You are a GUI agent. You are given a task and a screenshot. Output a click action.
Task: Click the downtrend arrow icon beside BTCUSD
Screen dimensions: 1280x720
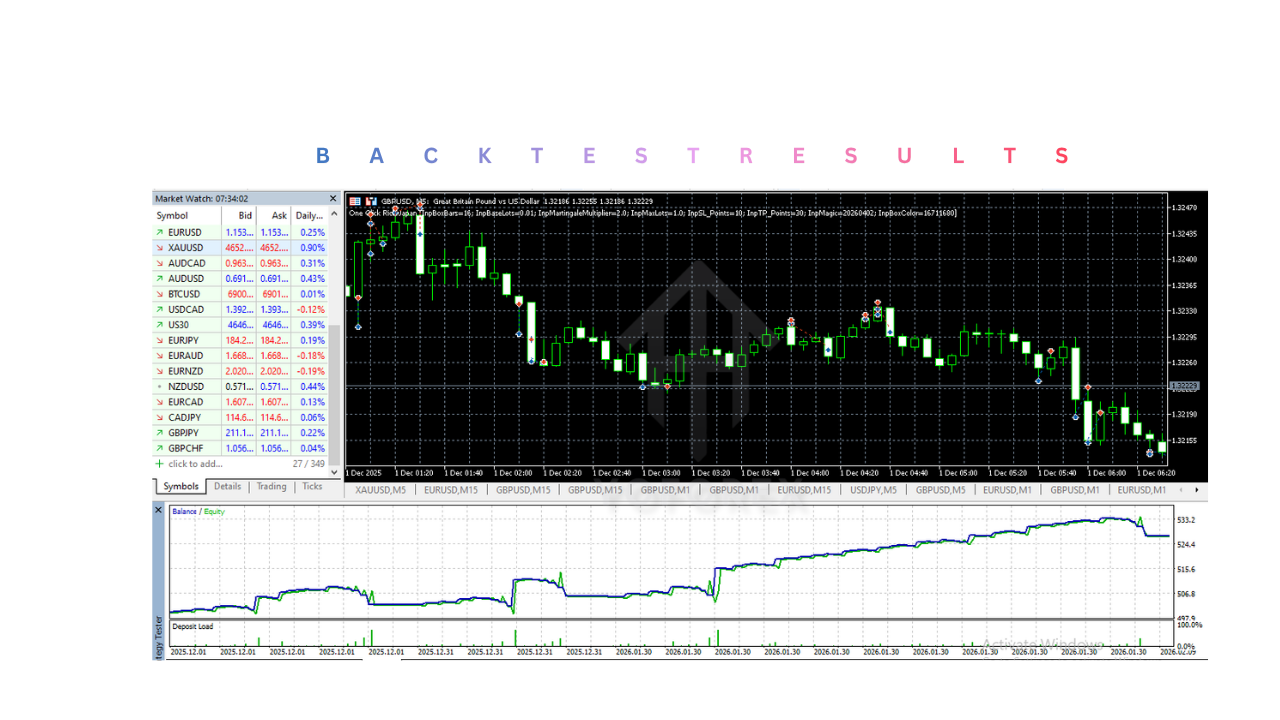[x=160, y=293]
